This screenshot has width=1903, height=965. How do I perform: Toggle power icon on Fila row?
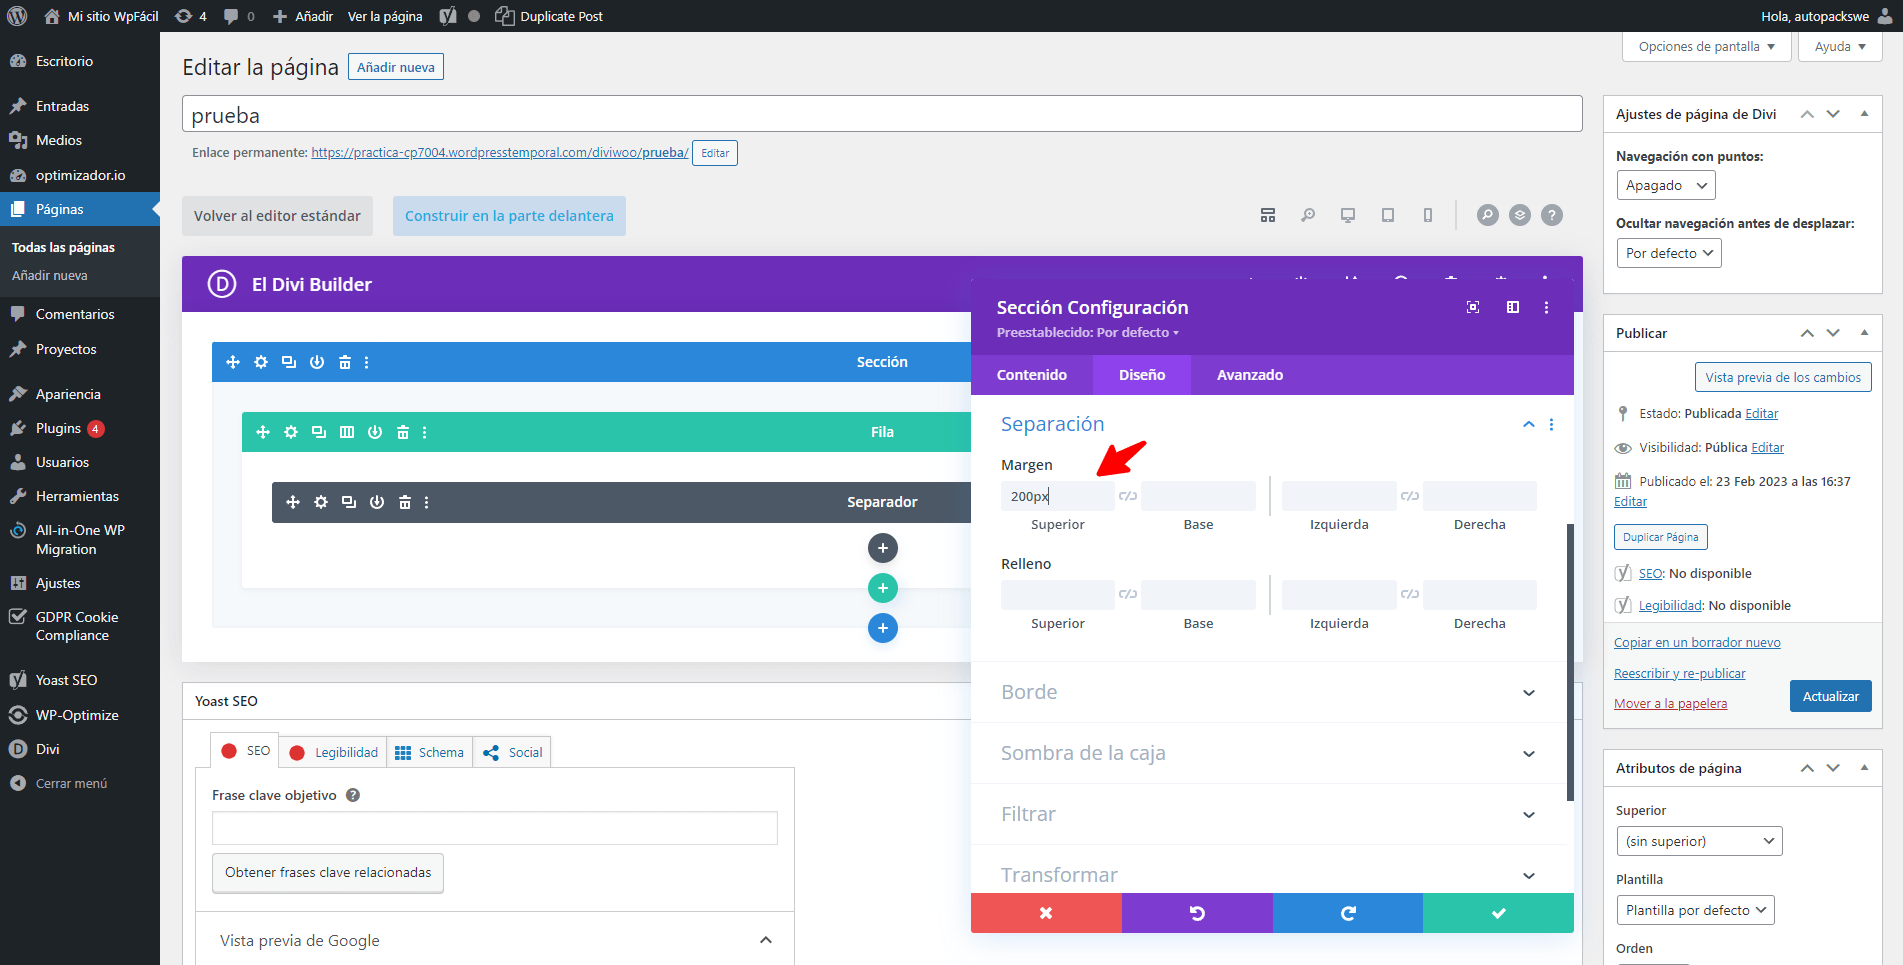pyautogui.click(x=375, y=432)
